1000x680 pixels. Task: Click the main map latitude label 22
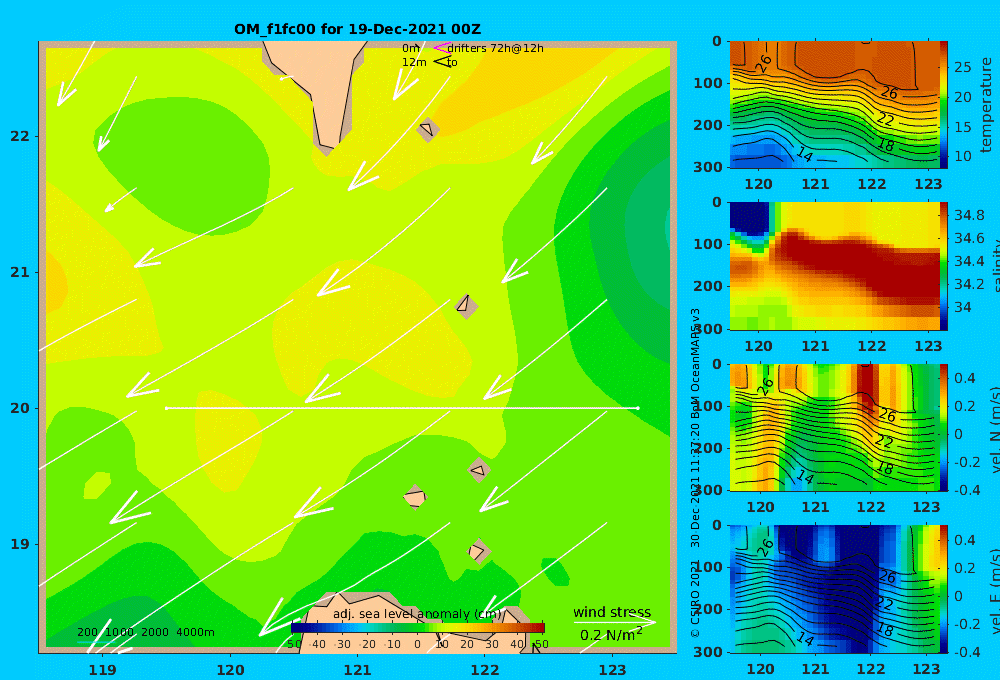click(20, 136)
